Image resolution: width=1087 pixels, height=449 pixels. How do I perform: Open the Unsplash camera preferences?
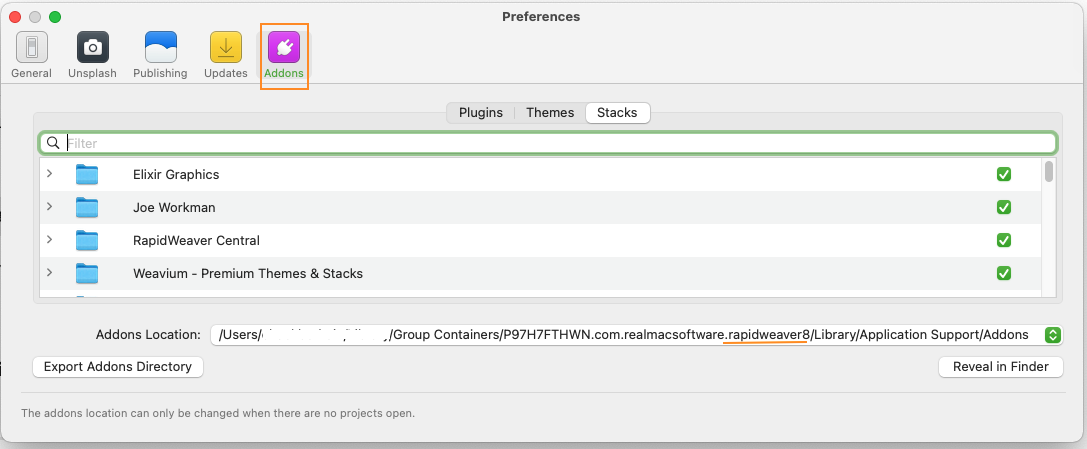pos(92,48)
